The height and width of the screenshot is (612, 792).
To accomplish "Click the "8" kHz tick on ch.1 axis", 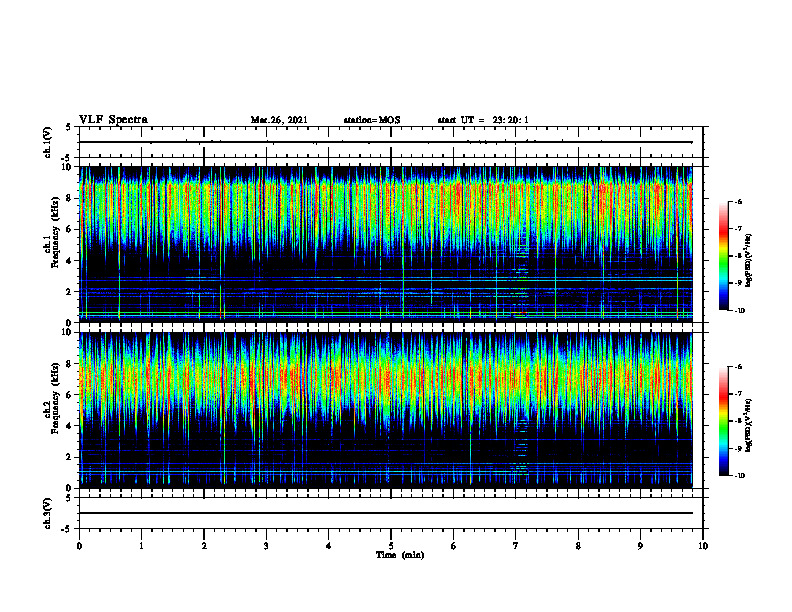I will point(70,198).
